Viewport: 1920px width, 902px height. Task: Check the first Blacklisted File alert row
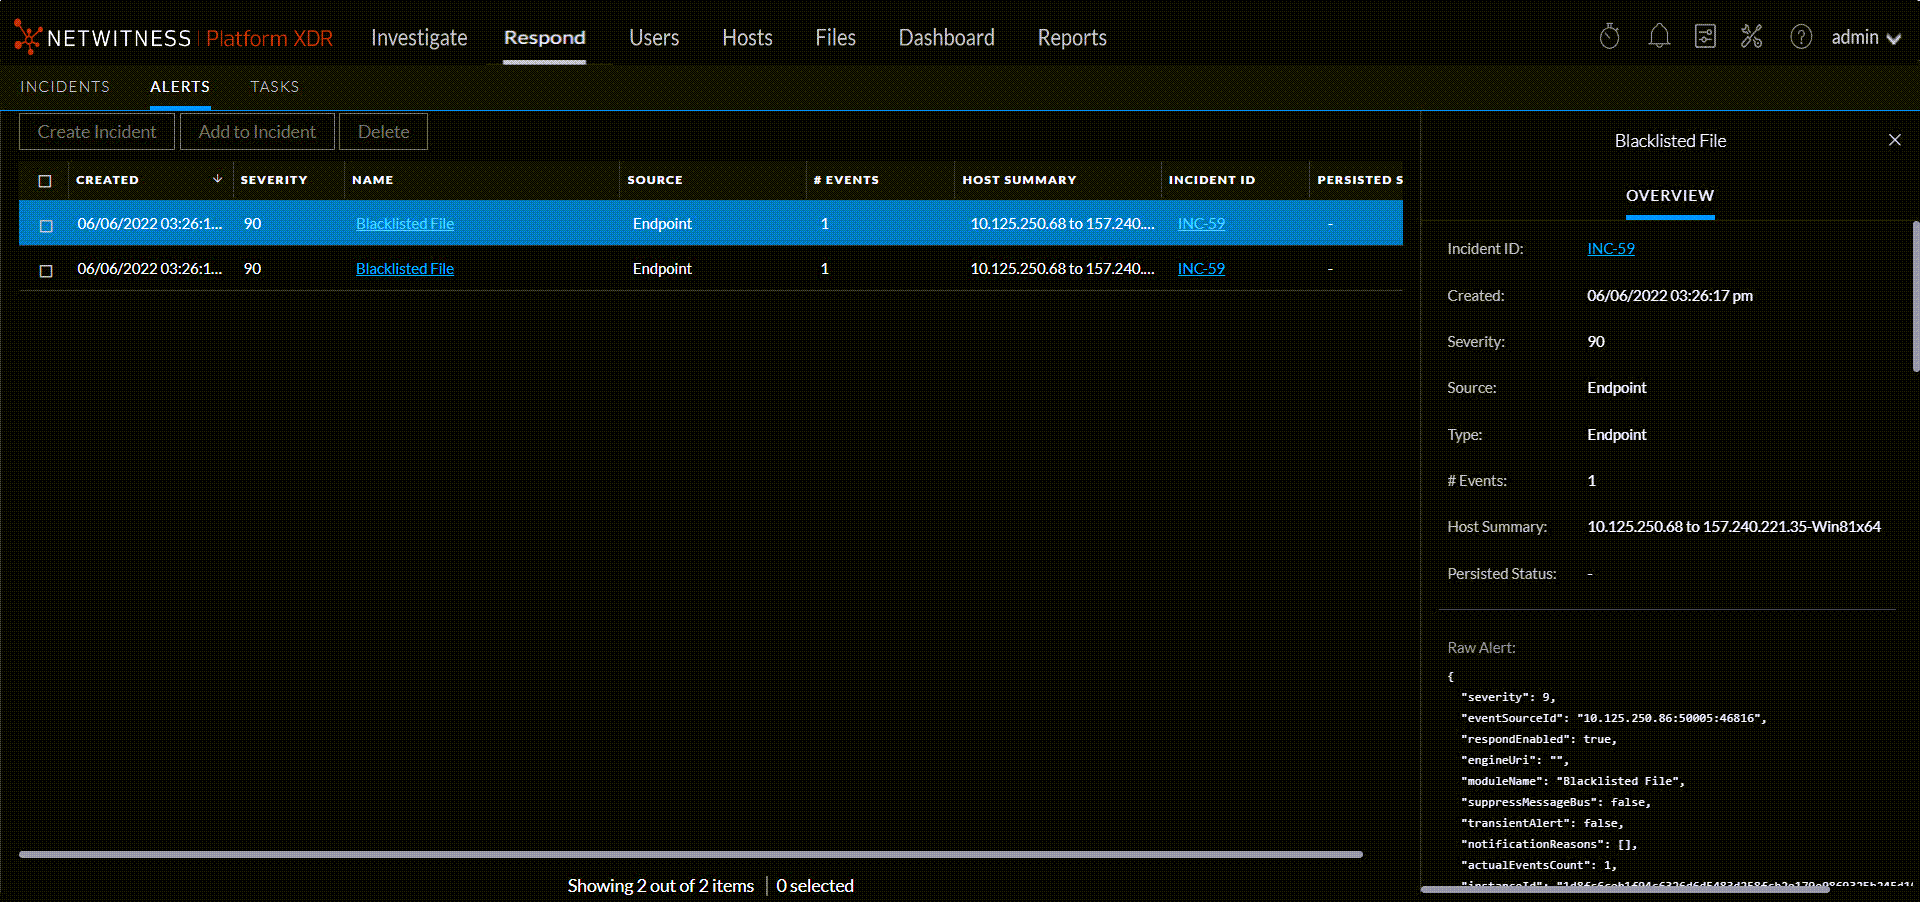pyautogui.click(x=46, y=226)
